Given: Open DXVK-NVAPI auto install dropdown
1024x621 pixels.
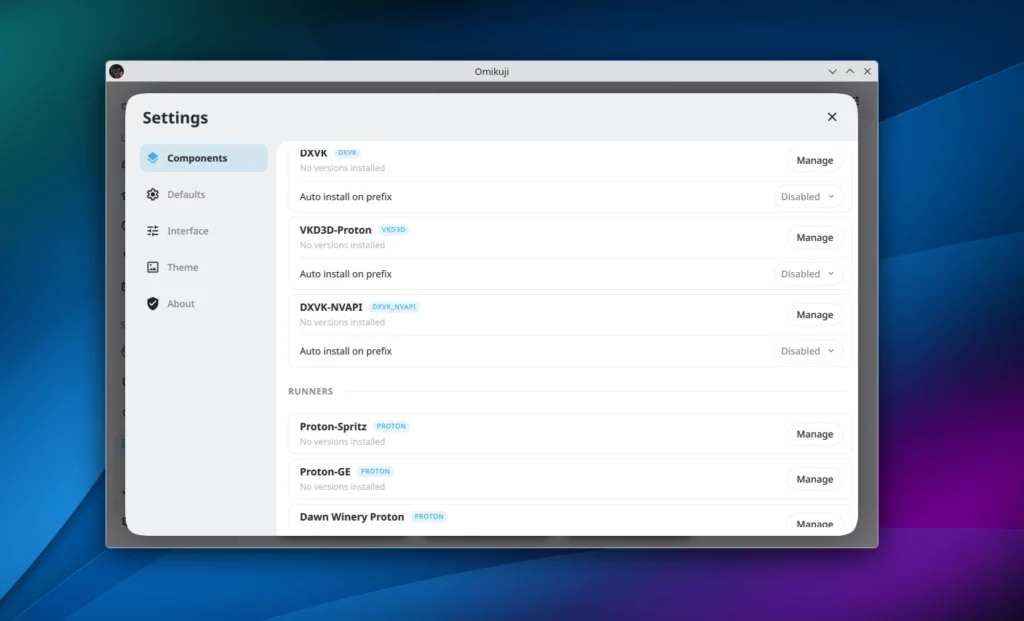Looking at the screenshot, I should tap(808, 351).
